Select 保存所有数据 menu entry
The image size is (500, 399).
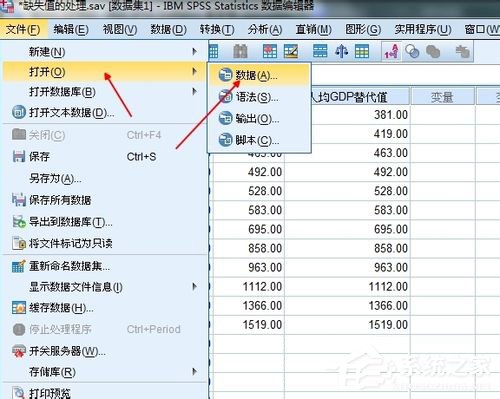[104, 200]
